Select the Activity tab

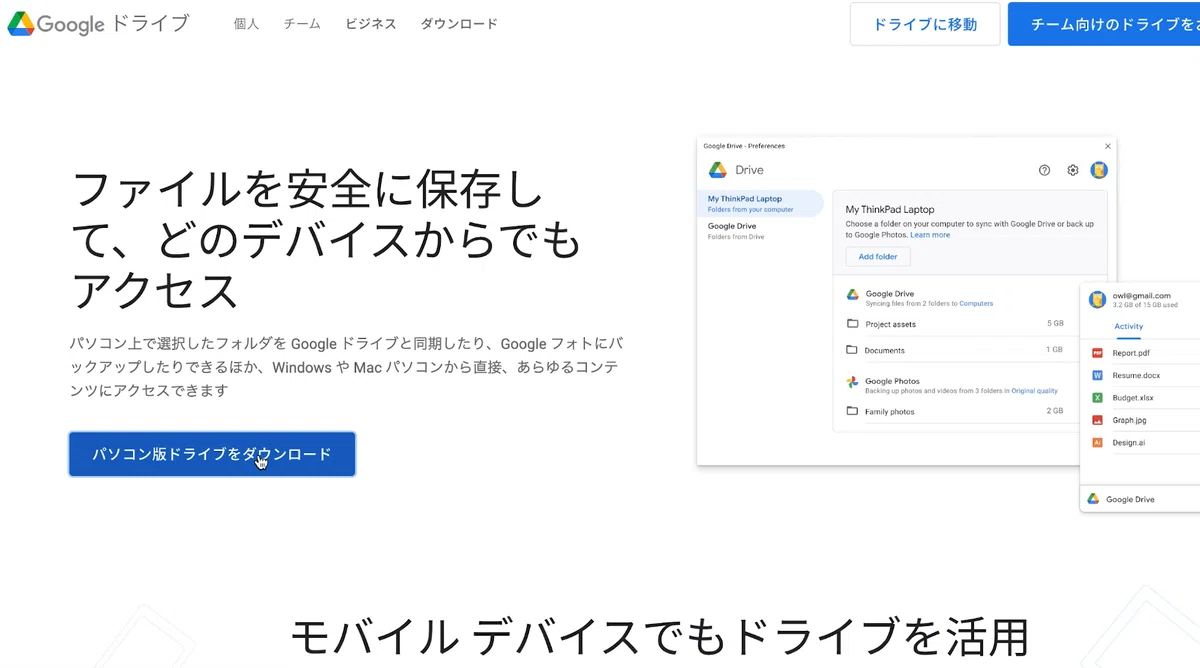click(1128, 327)
